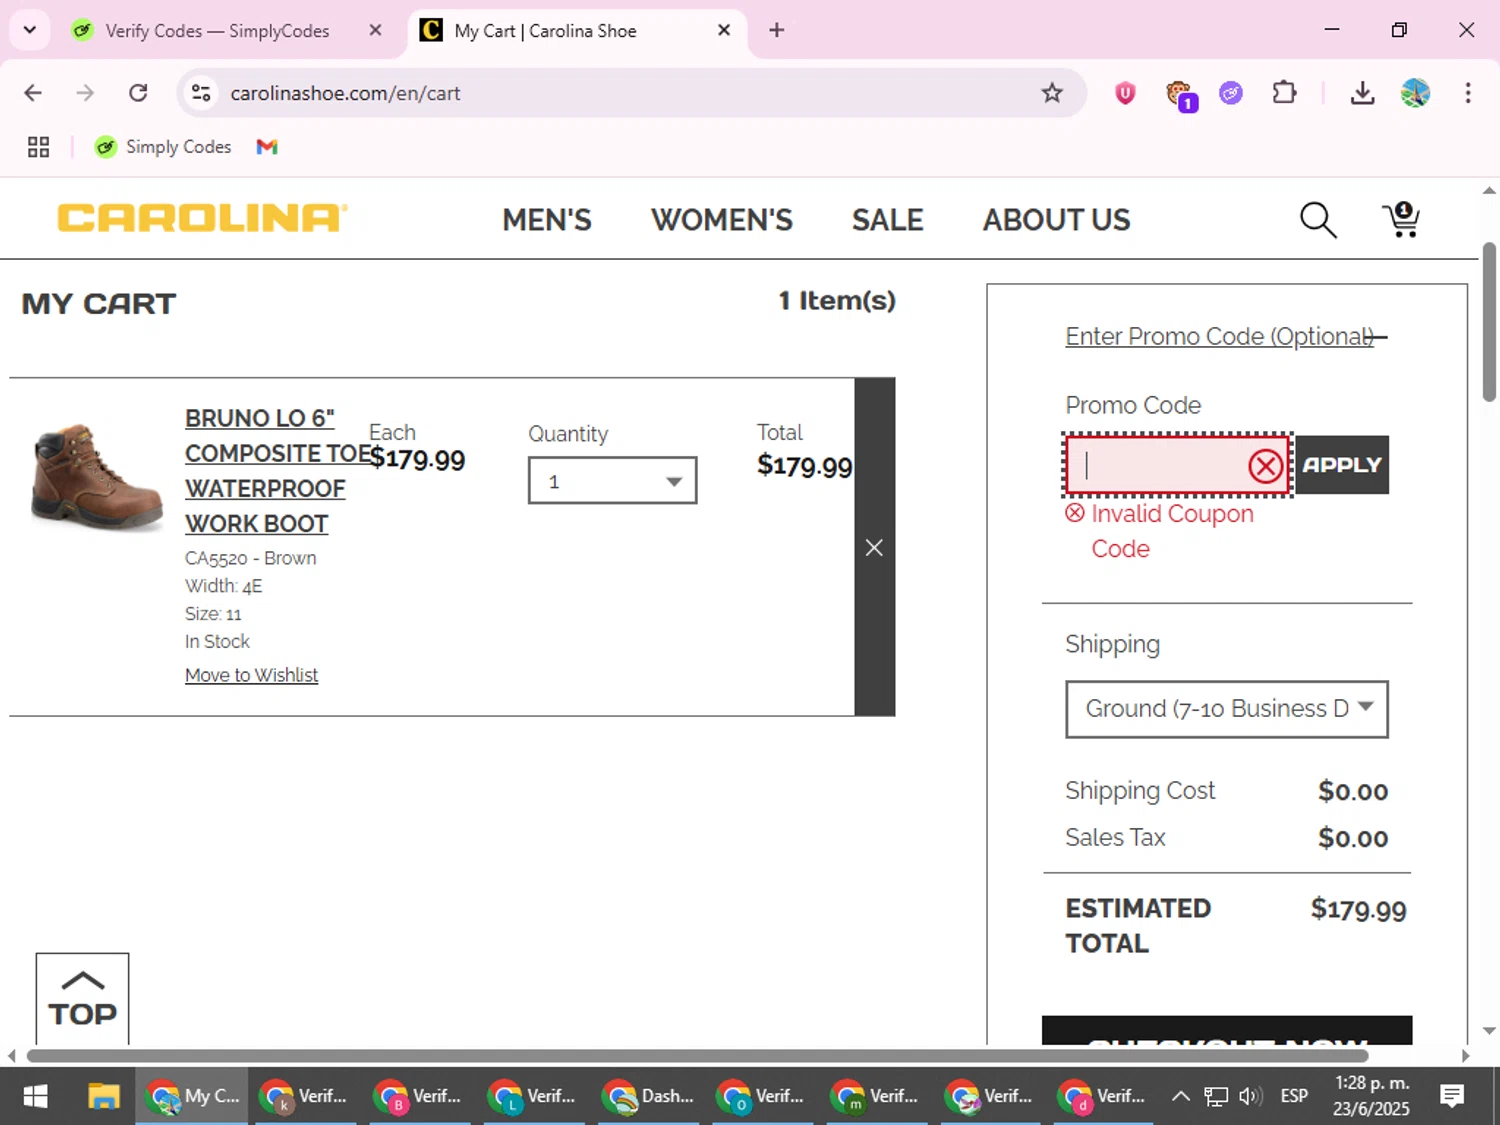
Task: Open the SALE menu
Action: (x=888, y=220)
